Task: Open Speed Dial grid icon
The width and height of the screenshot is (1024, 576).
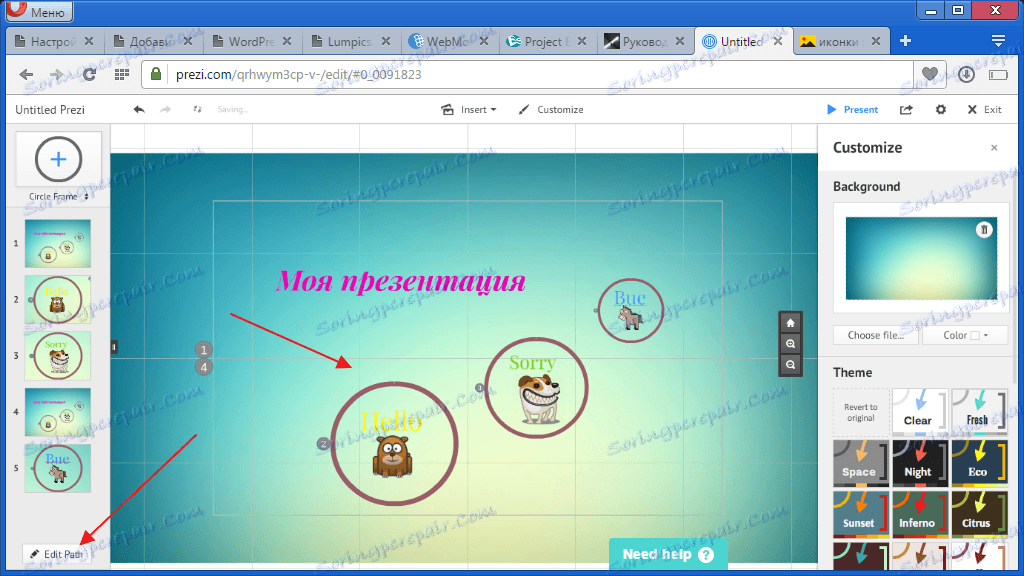Action: coord(121,74)
